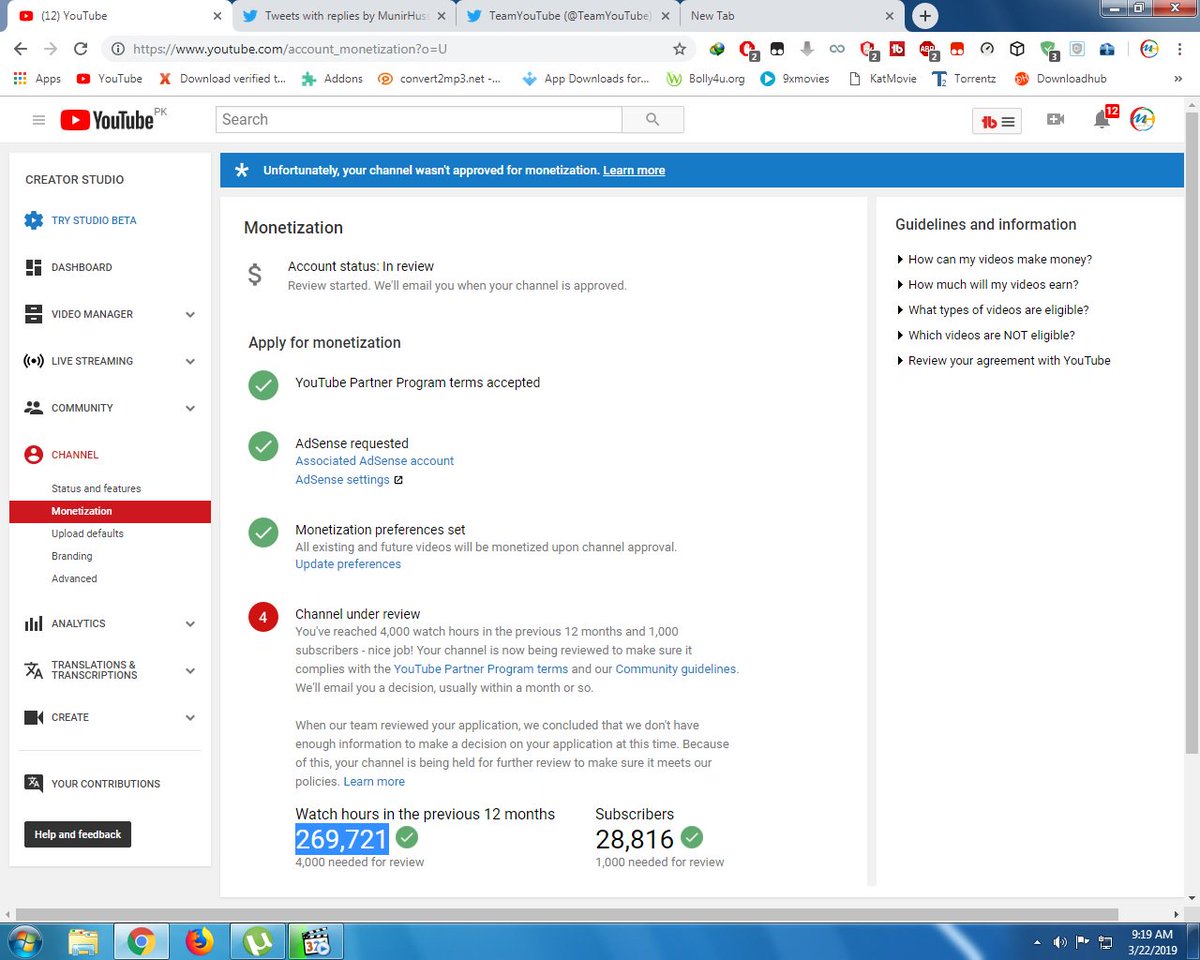The height and width of the screenshot is (960, 1200).
Task: Open the Community guidelines link
Action: [676, 669]
